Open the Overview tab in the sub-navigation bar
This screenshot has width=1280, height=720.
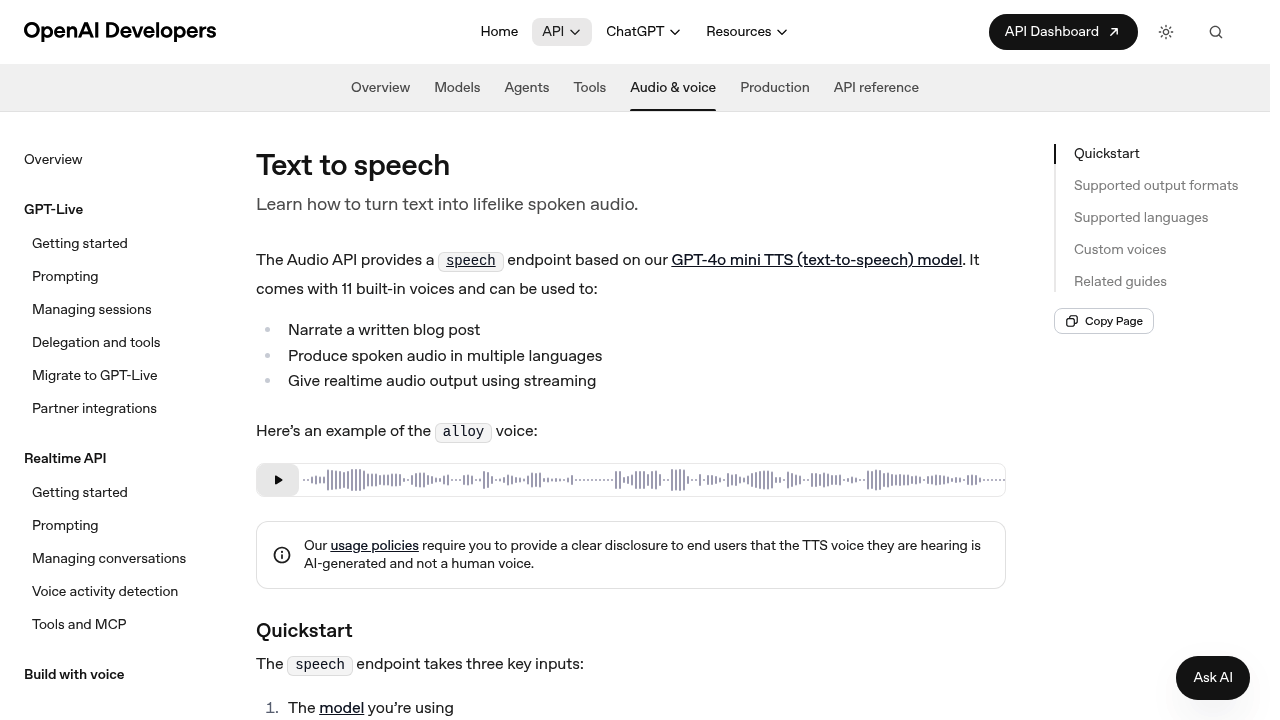pos(380,88)
